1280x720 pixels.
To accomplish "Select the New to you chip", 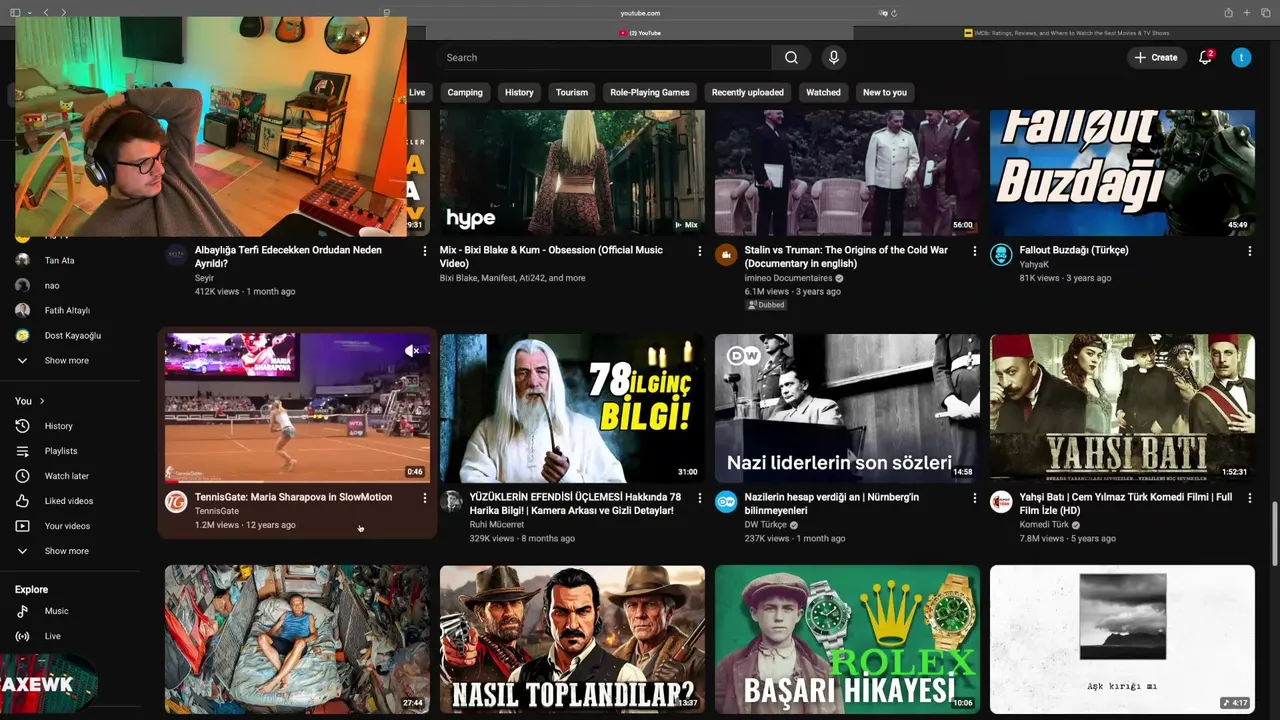I will coord(885,92).
